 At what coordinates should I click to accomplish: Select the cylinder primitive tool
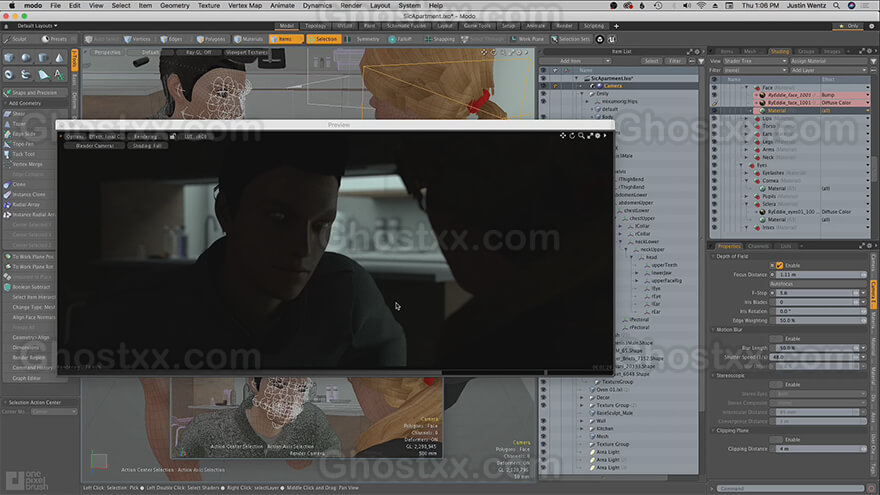pyautogui.click(x=43, y=58)
